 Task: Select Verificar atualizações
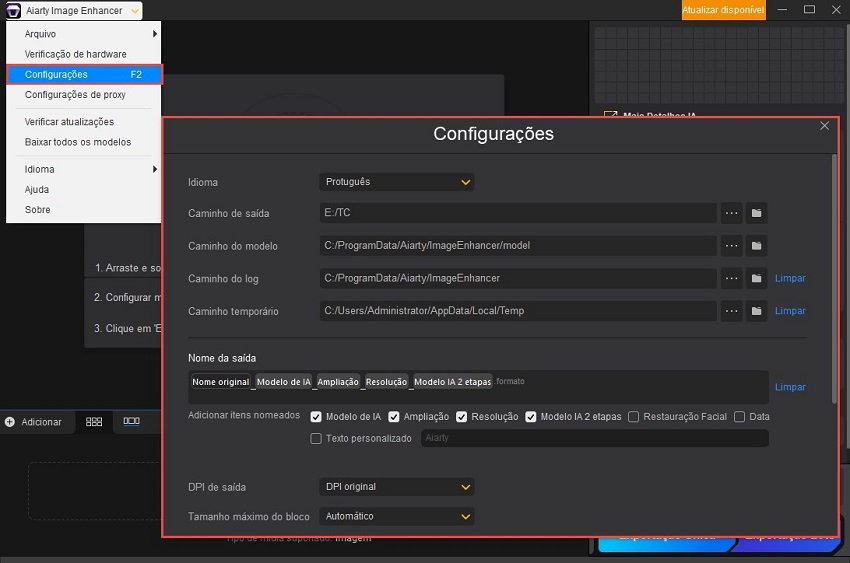tap(83, 122)
